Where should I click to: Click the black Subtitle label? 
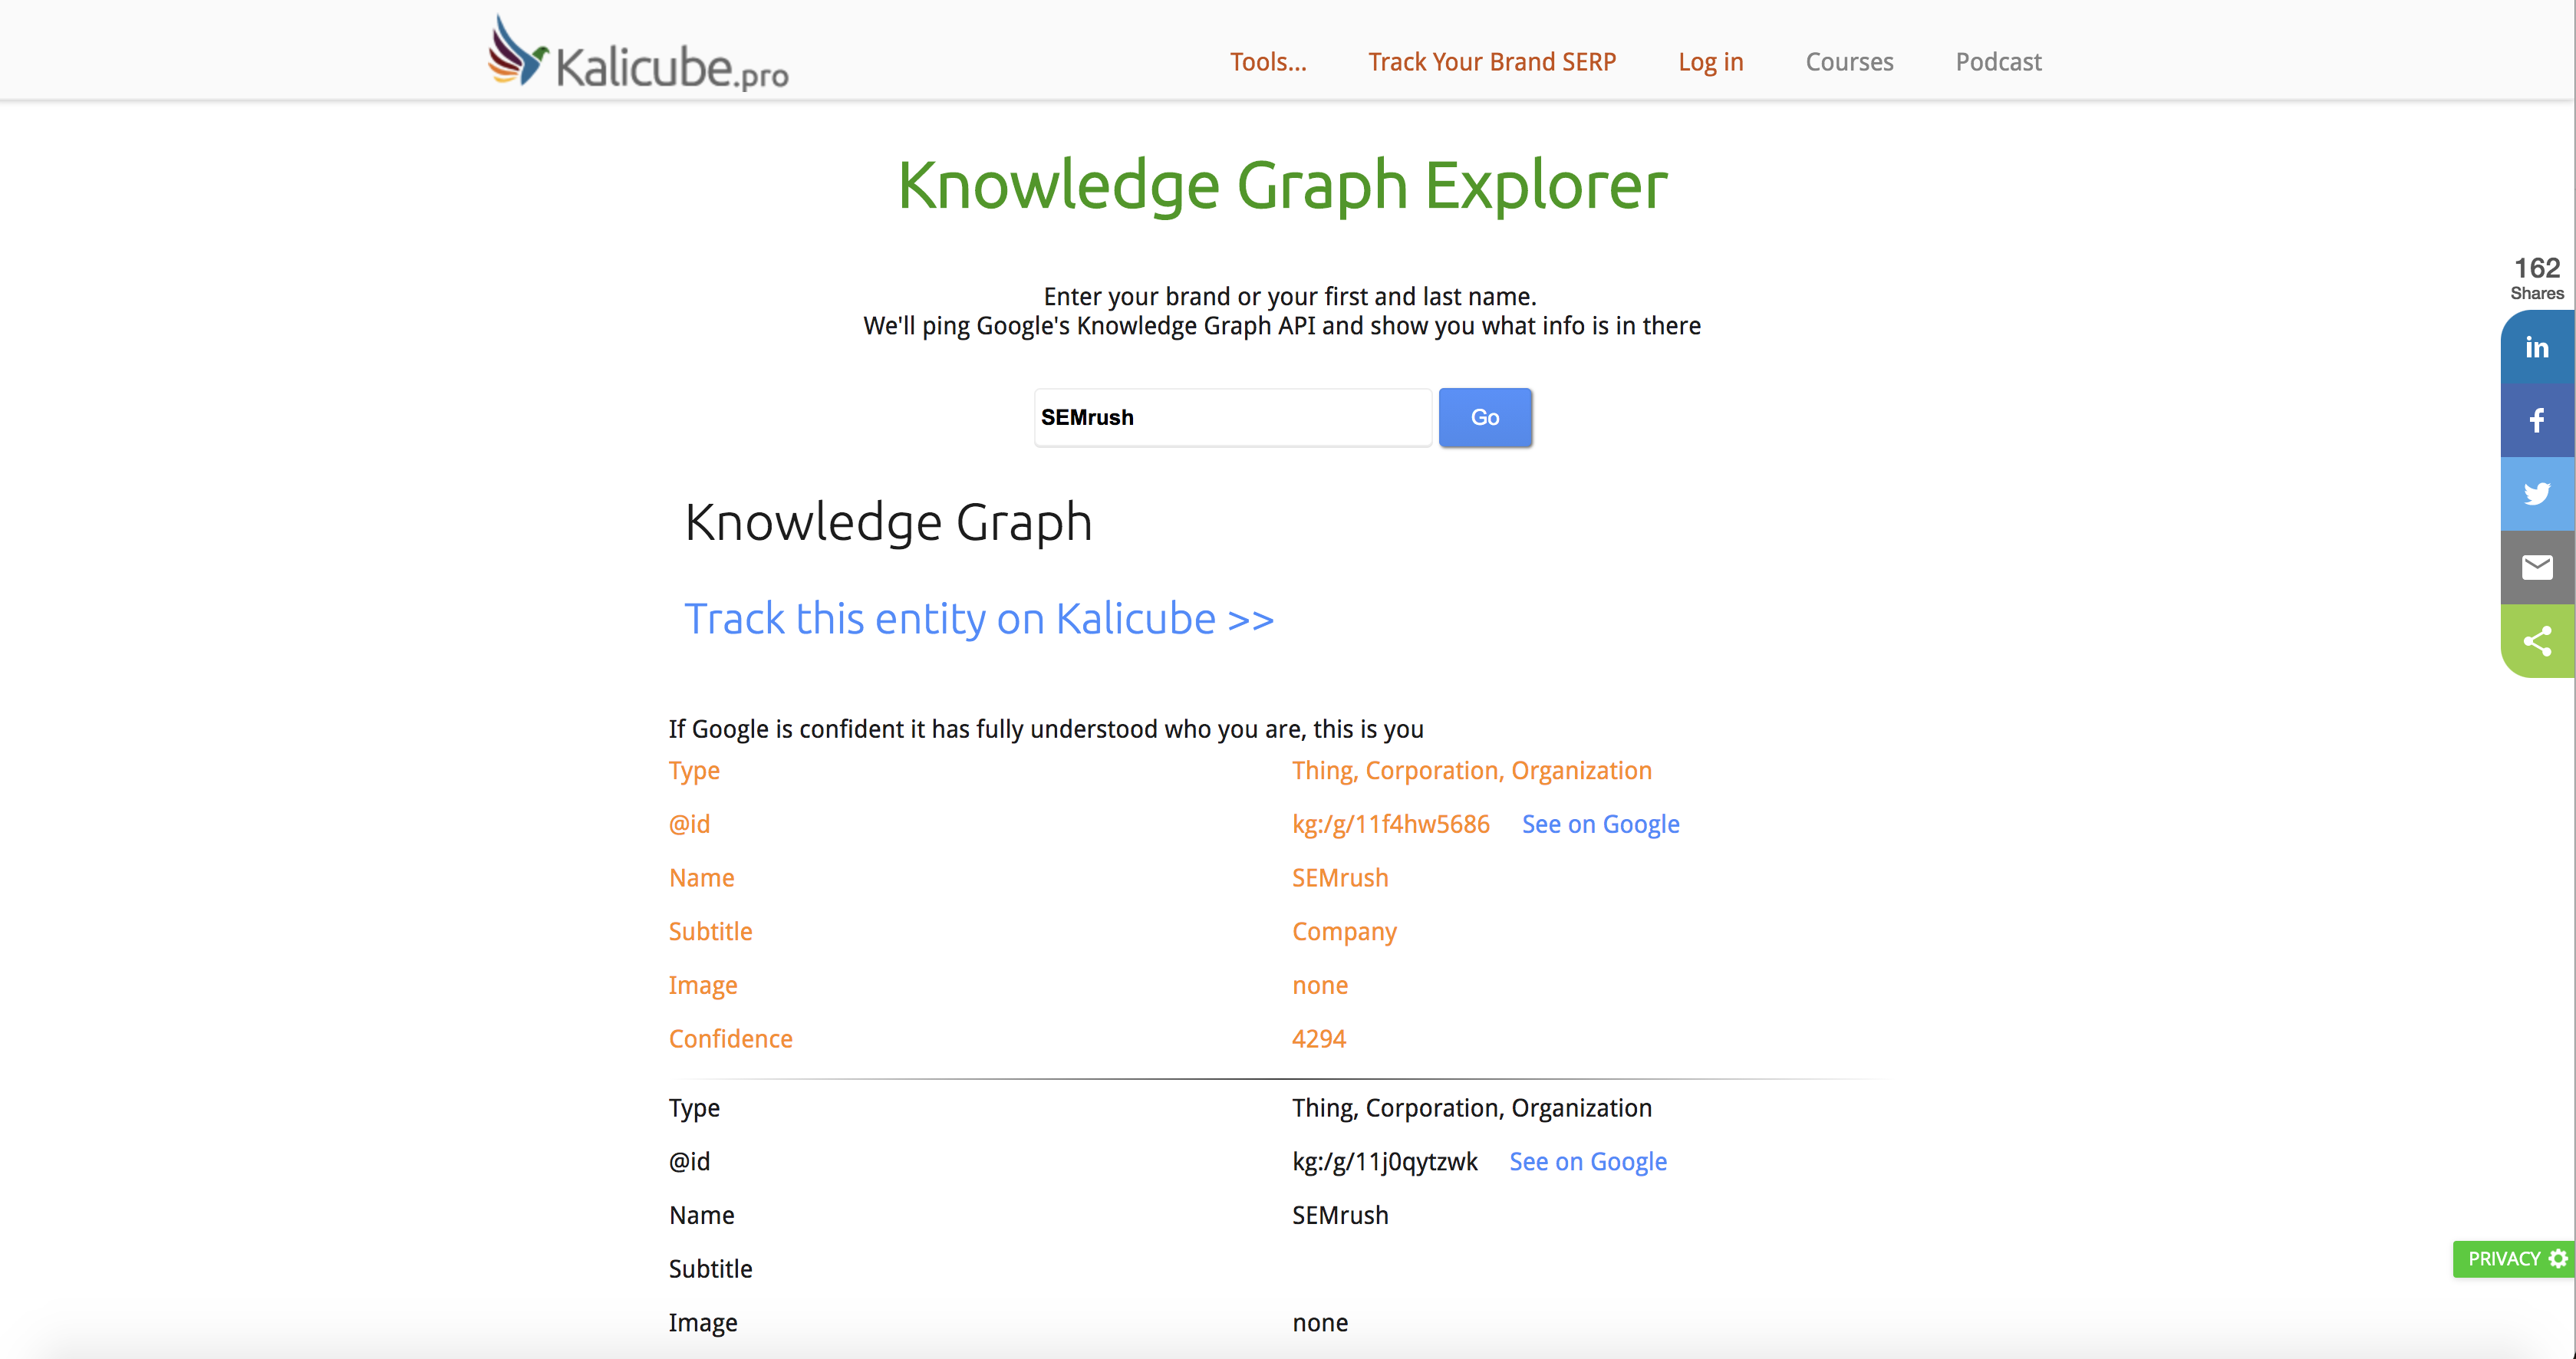click(710, 1269)
